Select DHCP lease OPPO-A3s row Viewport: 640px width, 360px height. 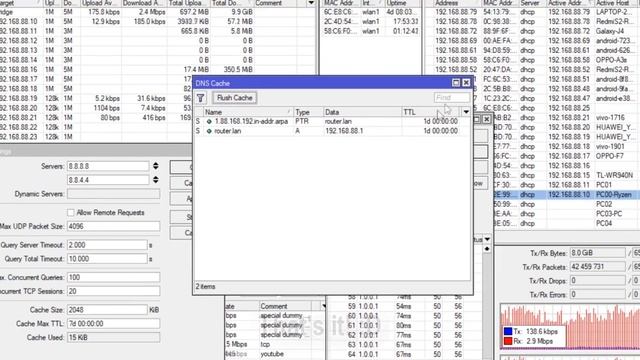click(532, 60)
